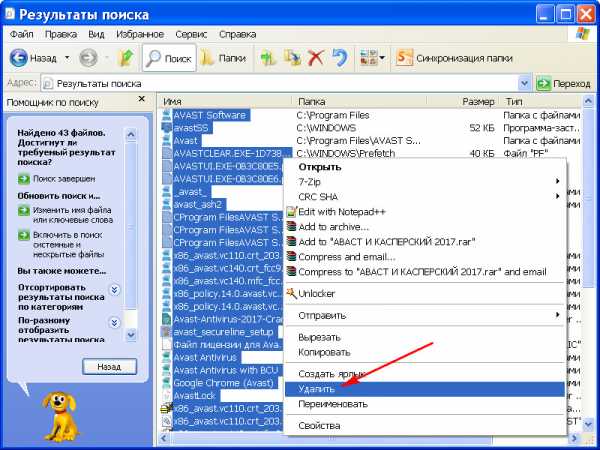Close the search assistant pane
Image resolution: width=600 pixels, height=450 pixels.
tap(141, 99)
